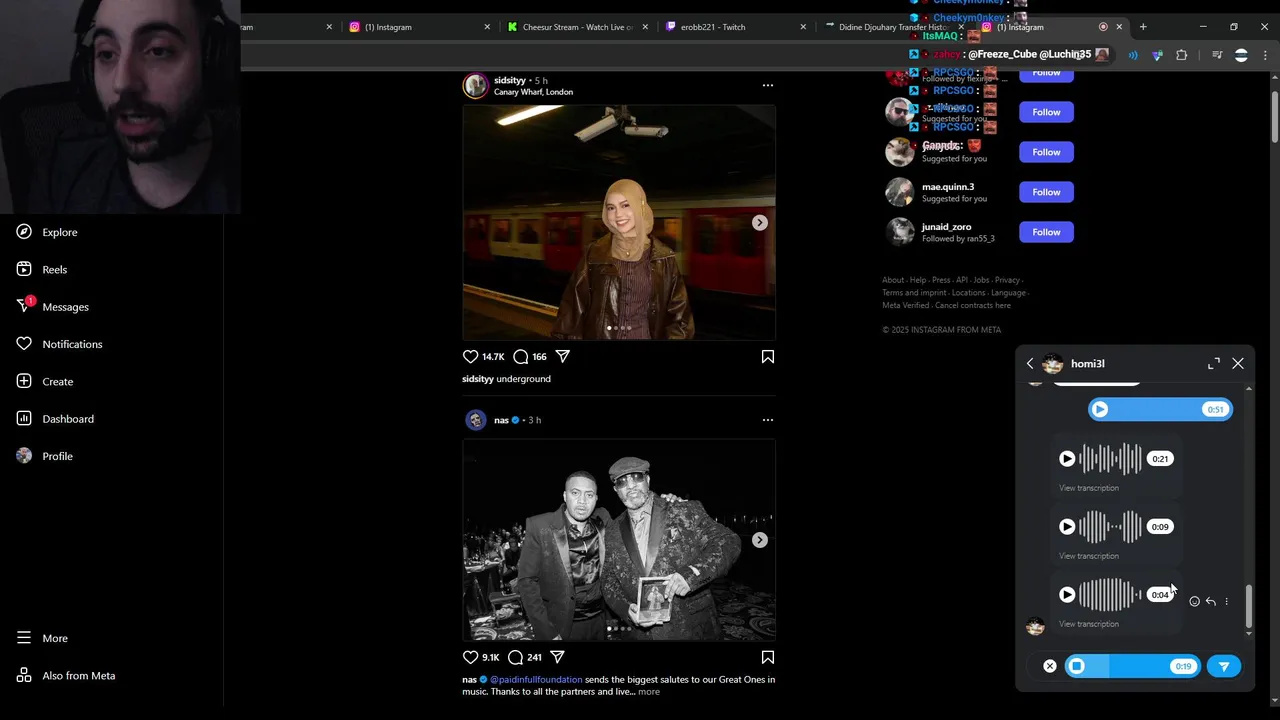Share the sidsityy post

563,357
